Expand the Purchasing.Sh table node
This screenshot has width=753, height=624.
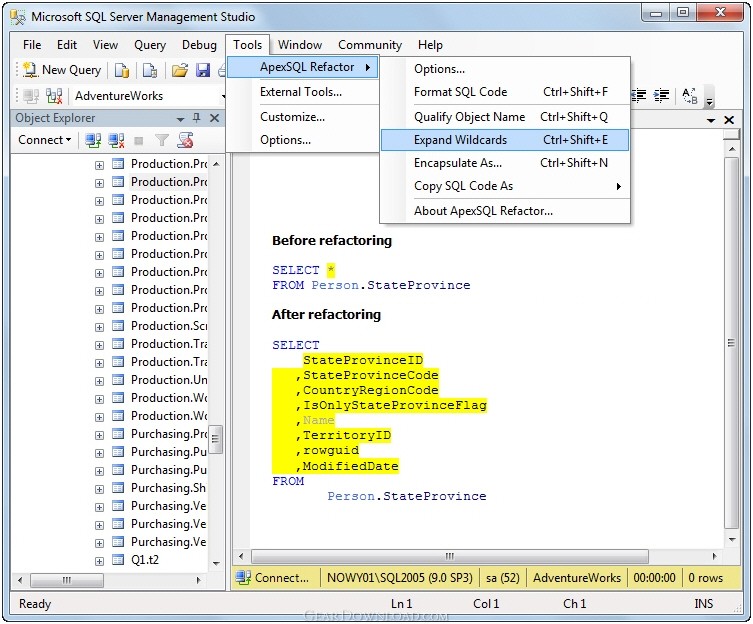pos(99,489)
